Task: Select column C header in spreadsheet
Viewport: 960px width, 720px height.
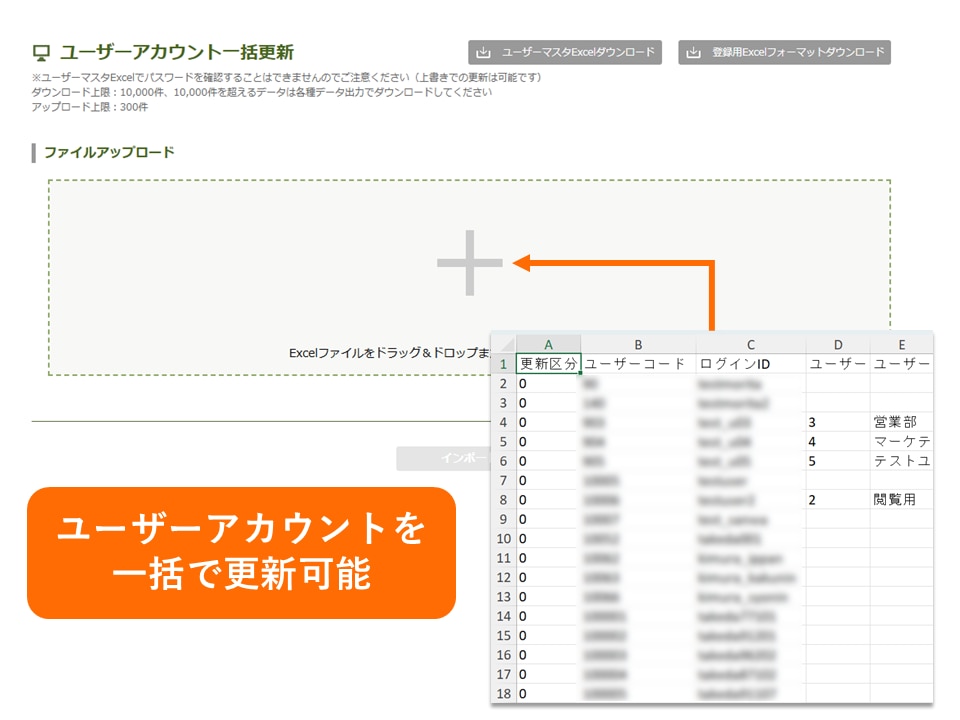Action: [x=751, y=345]
